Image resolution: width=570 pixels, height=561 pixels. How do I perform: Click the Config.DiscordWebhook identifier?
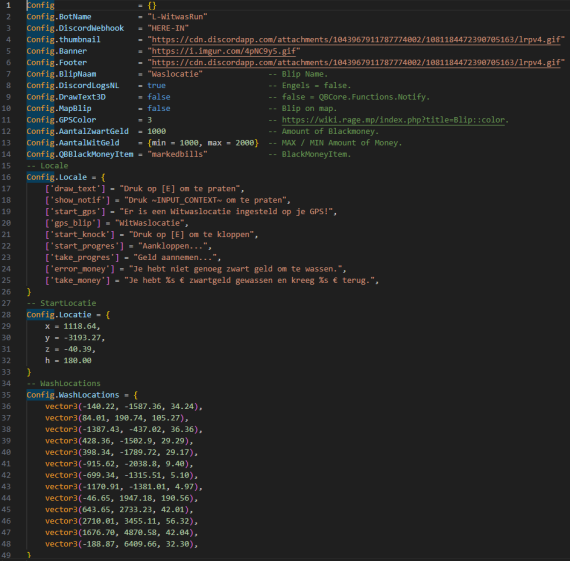click(75, 28)
